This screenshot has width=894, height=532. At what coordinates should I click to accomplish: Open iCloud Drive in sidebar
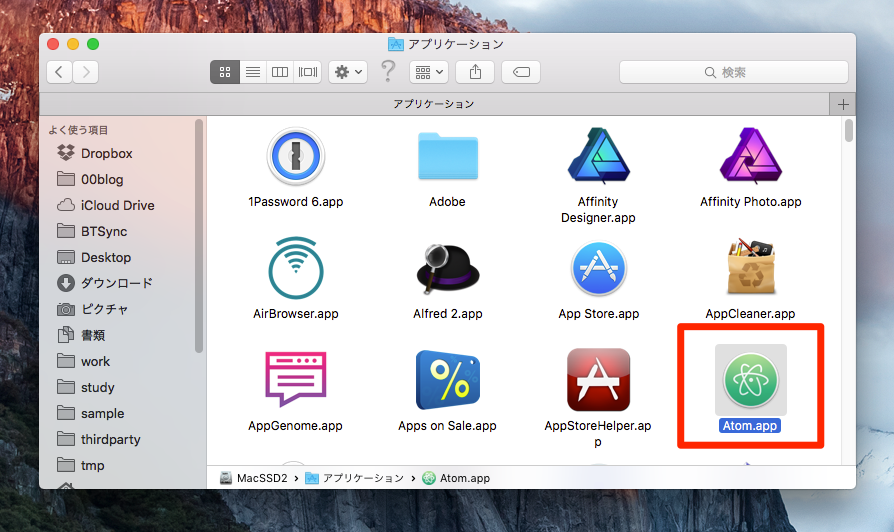[x=106, y=205]
